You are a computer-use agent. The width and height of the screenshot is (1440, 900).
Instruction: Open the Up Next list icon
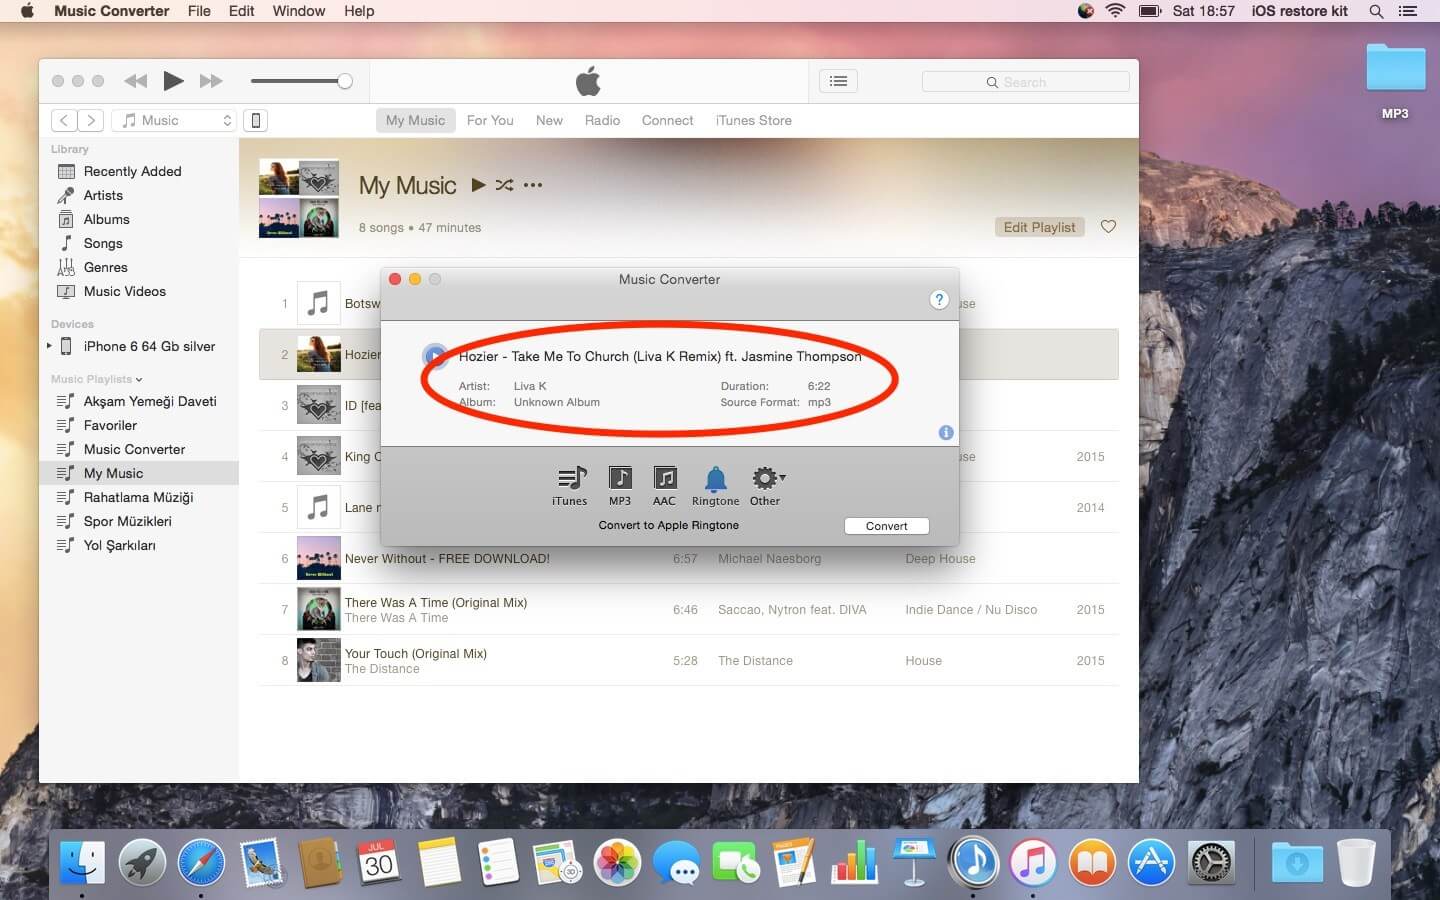coord(838,81)
